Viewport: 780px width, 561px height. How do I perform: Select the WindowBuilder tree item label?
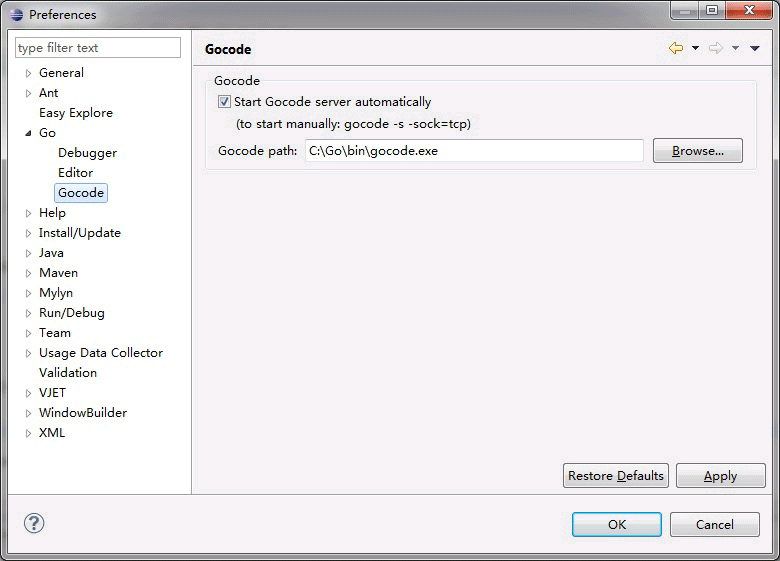point(83,412)
